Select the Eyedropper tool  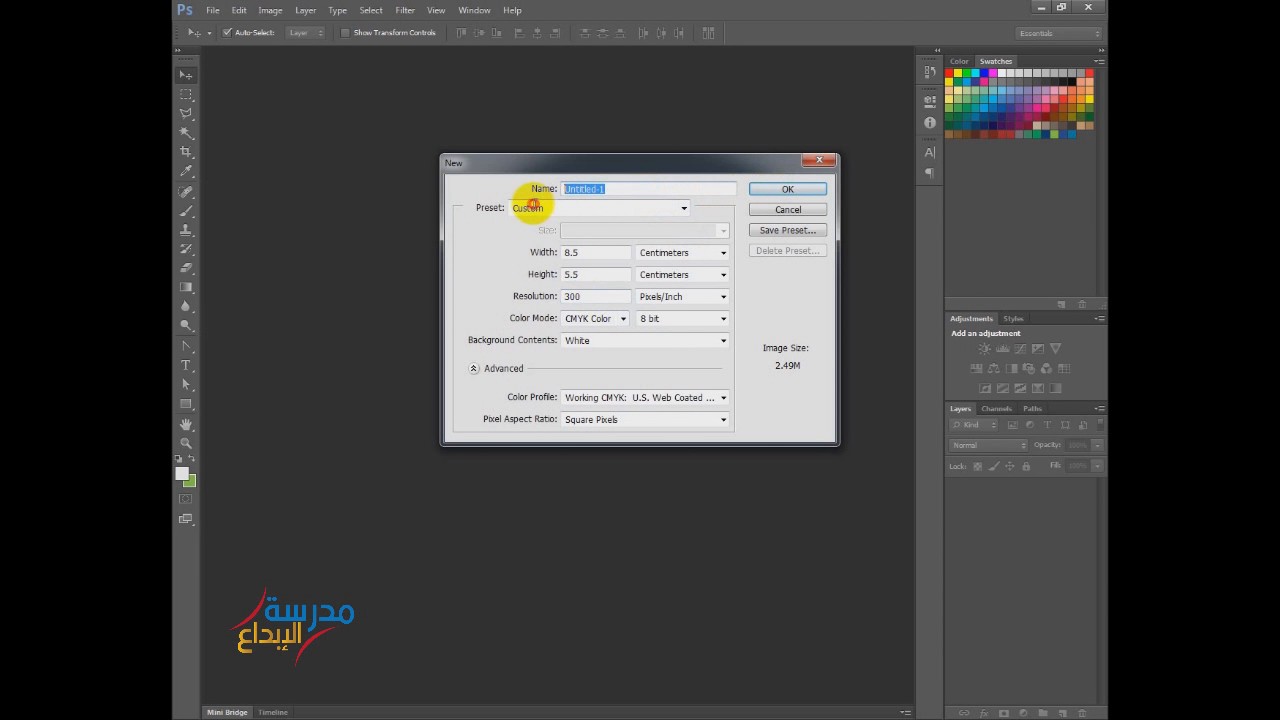186,171
